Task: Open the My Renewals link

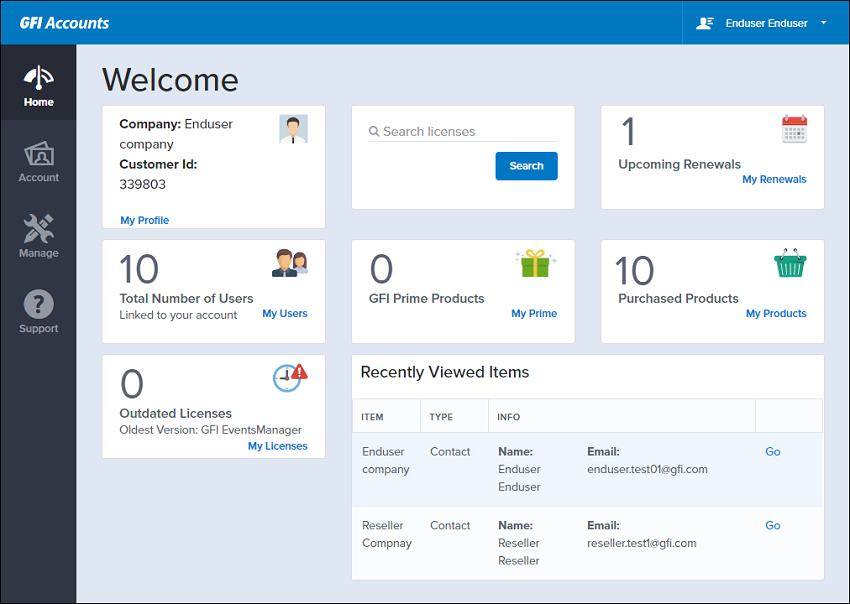Action: click(x=774, y=179)
